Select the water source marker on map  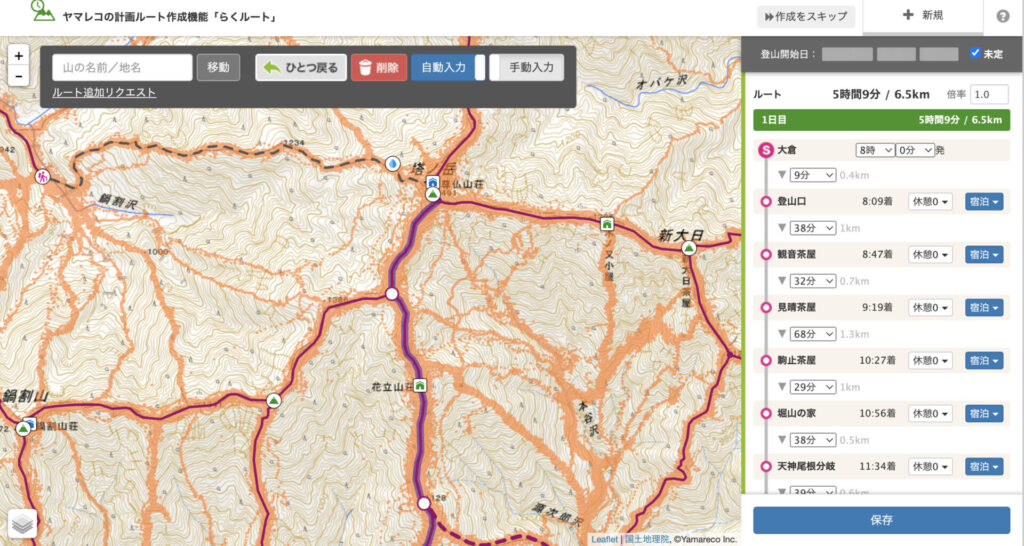pos(392,163)
